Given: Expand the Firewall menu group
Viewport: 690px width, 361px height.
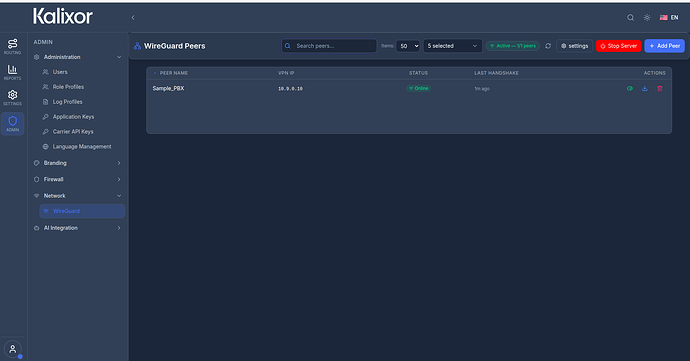Looking at the screenshot, I should coord(78,179).
